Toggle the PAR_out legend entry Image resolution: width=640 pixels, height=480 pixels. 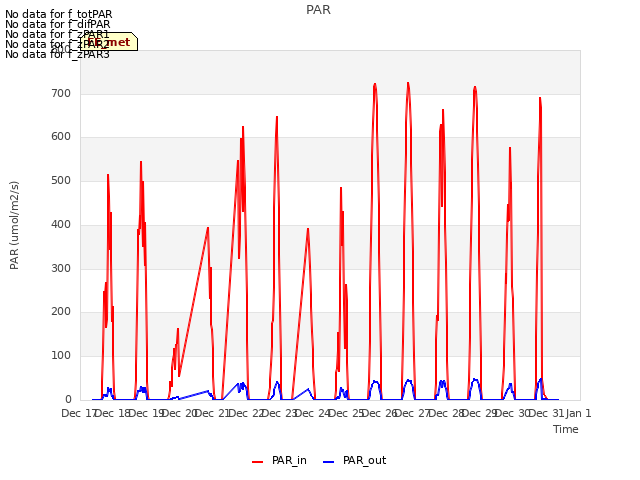pos(354,460)
